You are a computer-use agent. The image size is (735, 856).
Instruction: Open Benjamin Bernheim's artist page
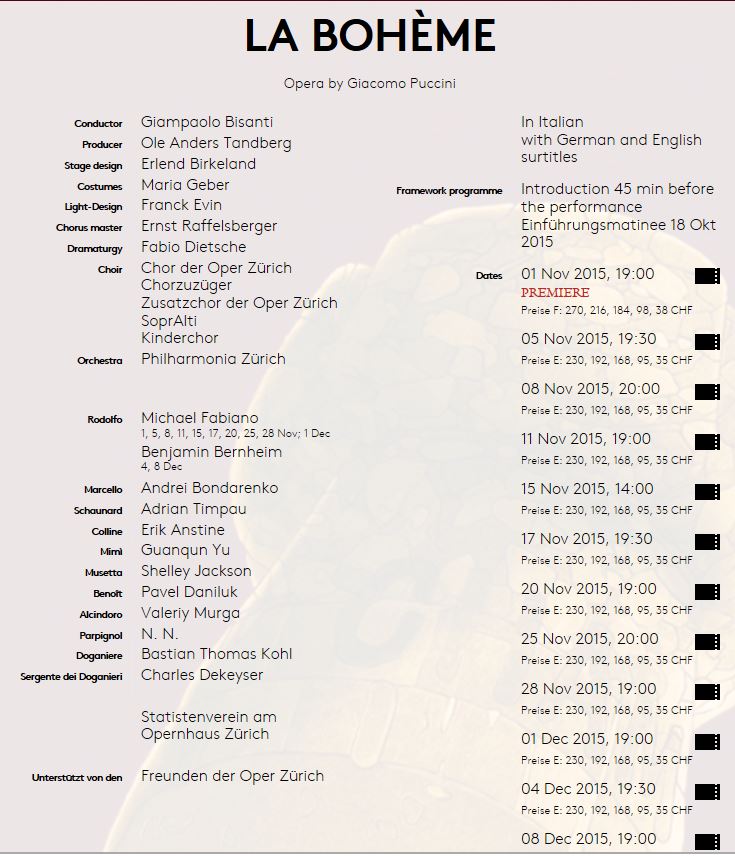pos(211,451)
